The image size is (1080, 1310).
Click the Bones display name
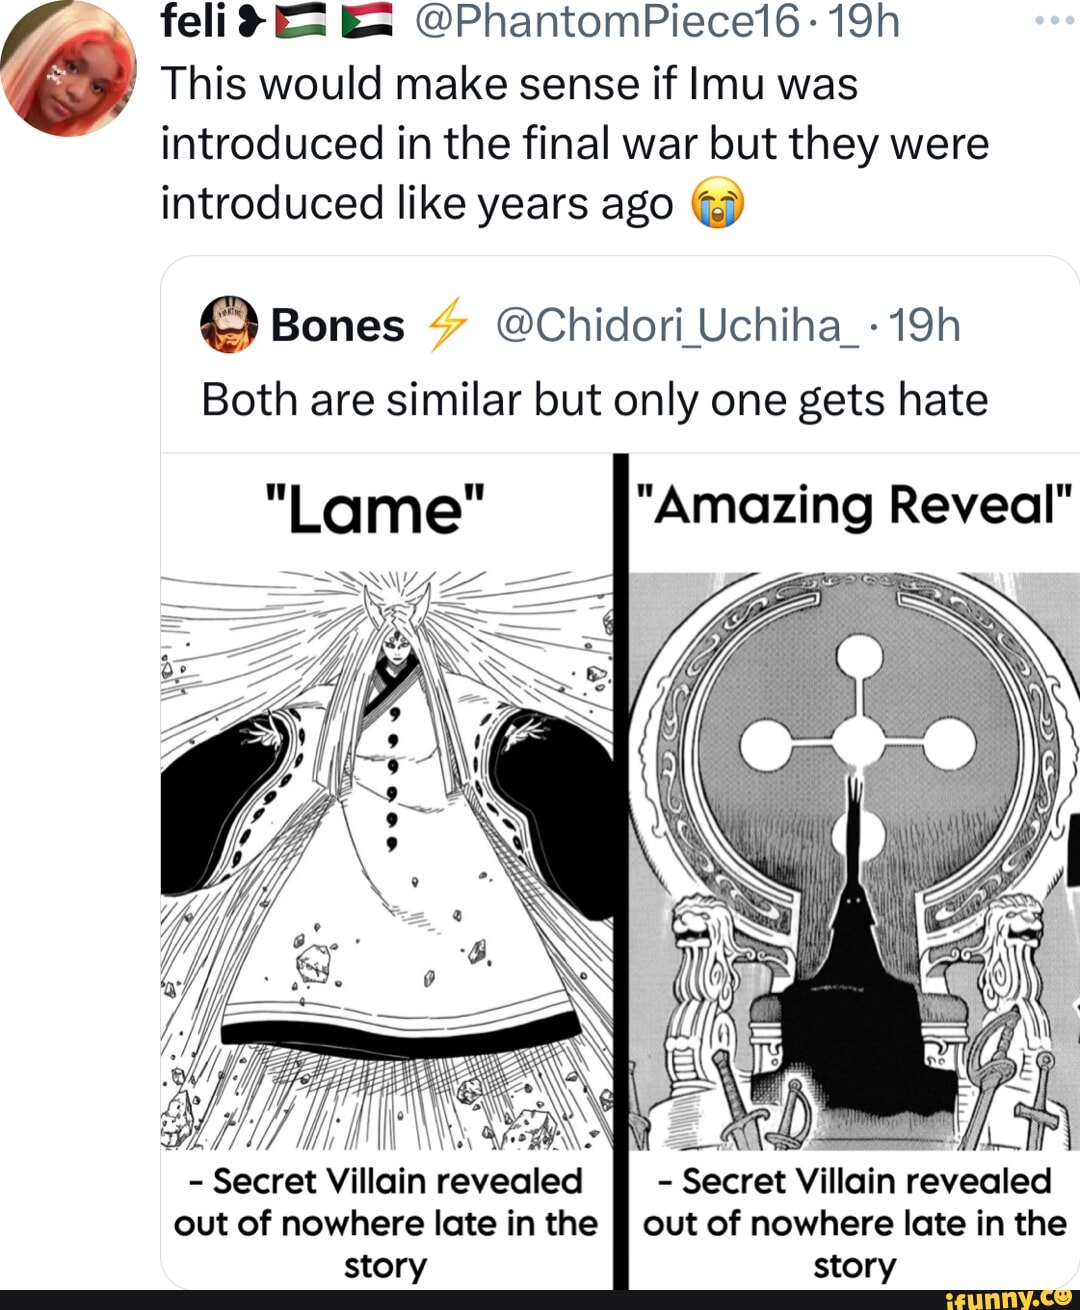tap(337, 325)
